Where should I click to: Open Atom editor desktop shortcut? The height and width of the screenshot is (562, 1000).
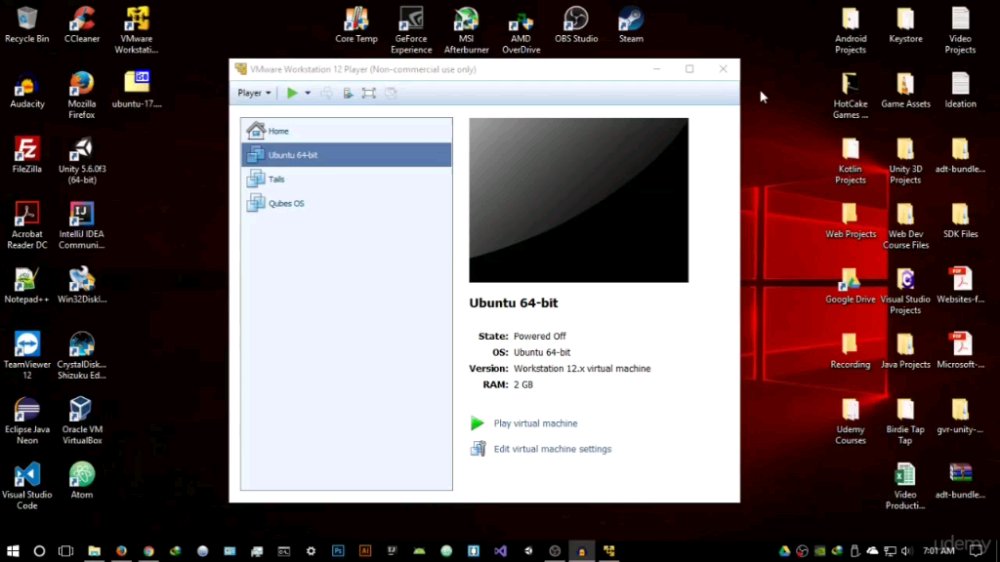pyautogui.click(x=82, y=481)
